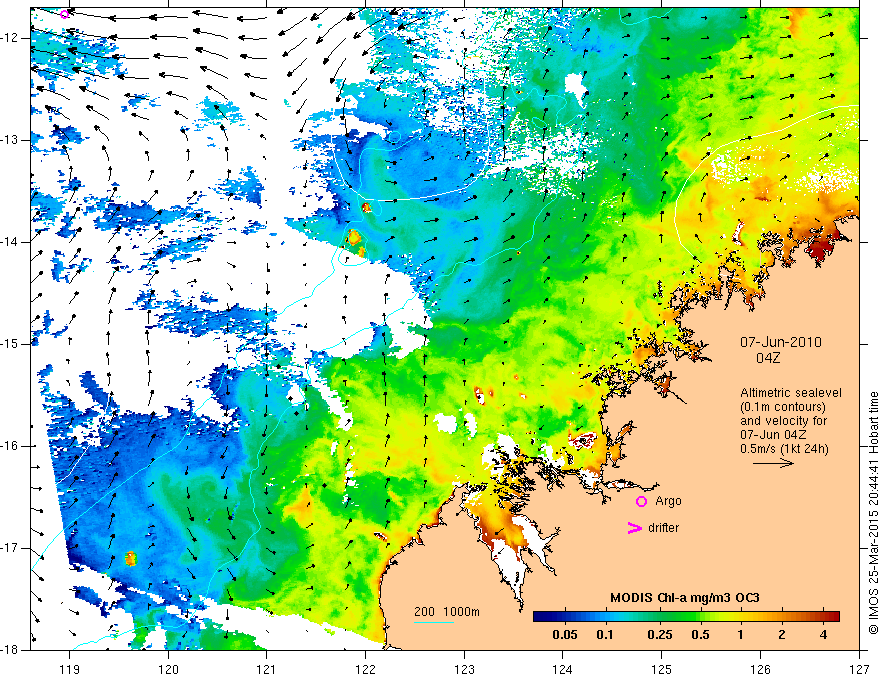Select the 'Argo' legend label
The image size is (880, 680).
click(668, 501)
